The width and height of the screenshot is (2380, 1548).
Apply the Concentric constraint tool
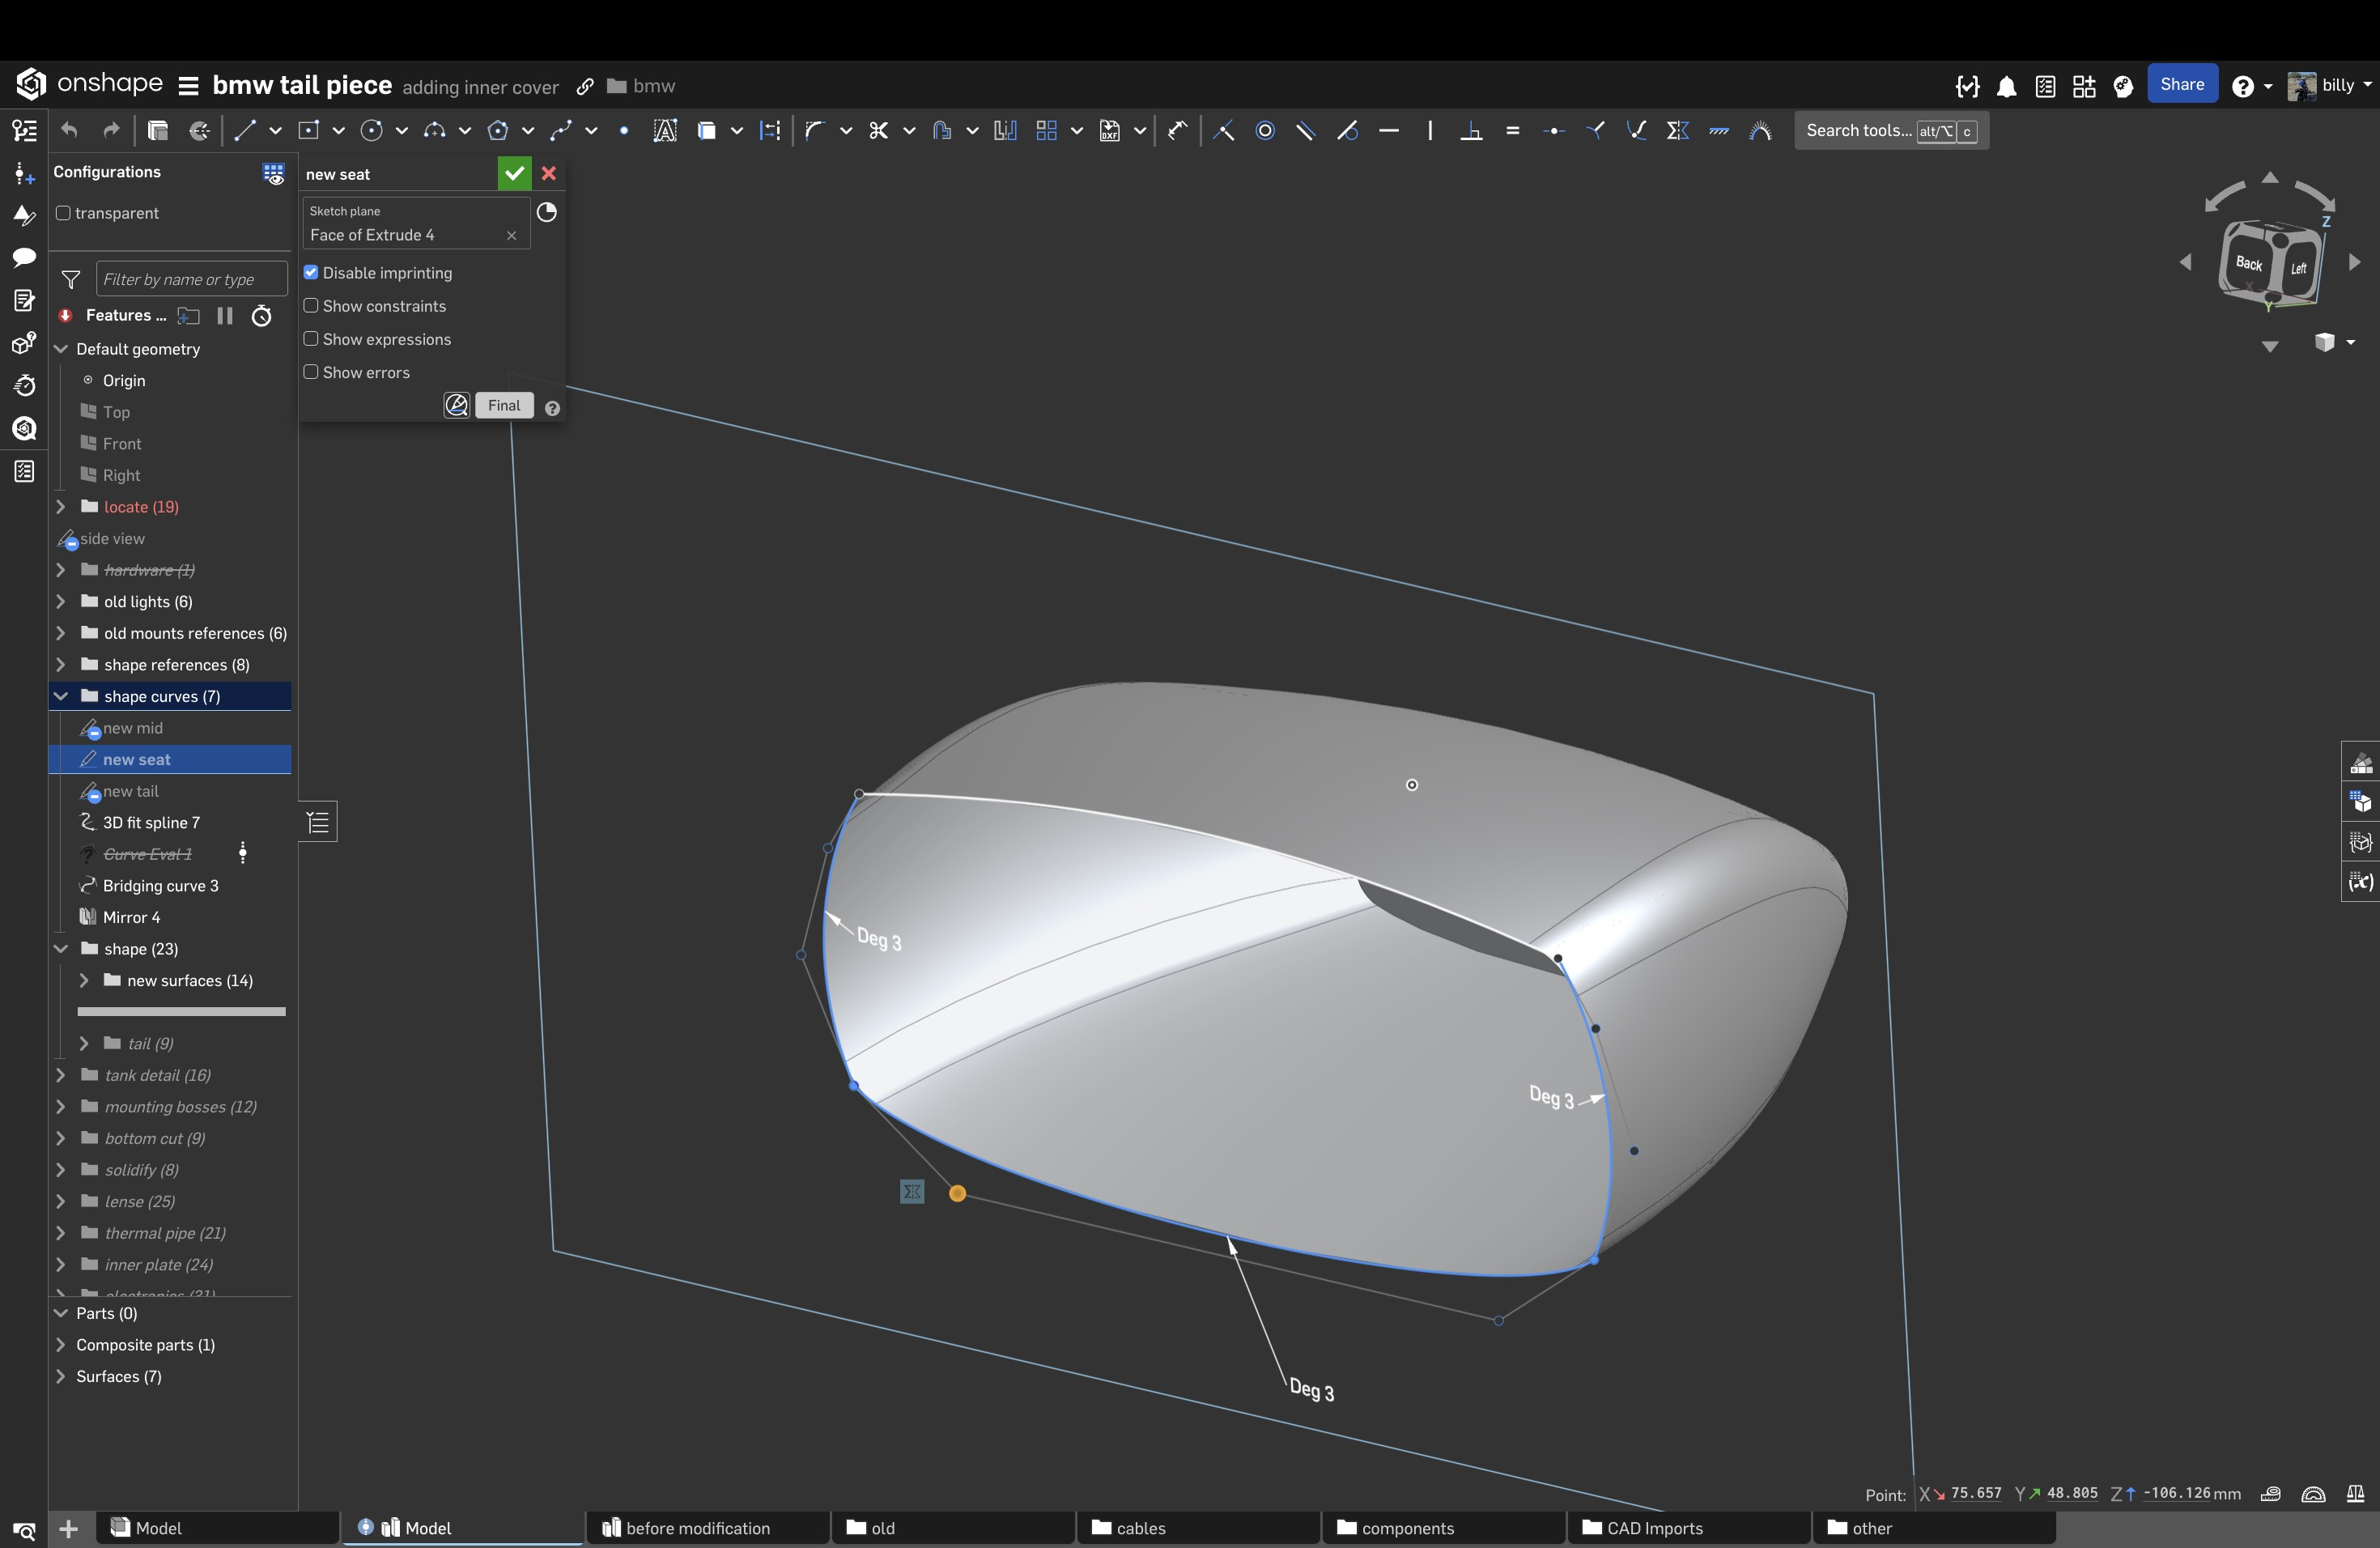click(1265, 131)
